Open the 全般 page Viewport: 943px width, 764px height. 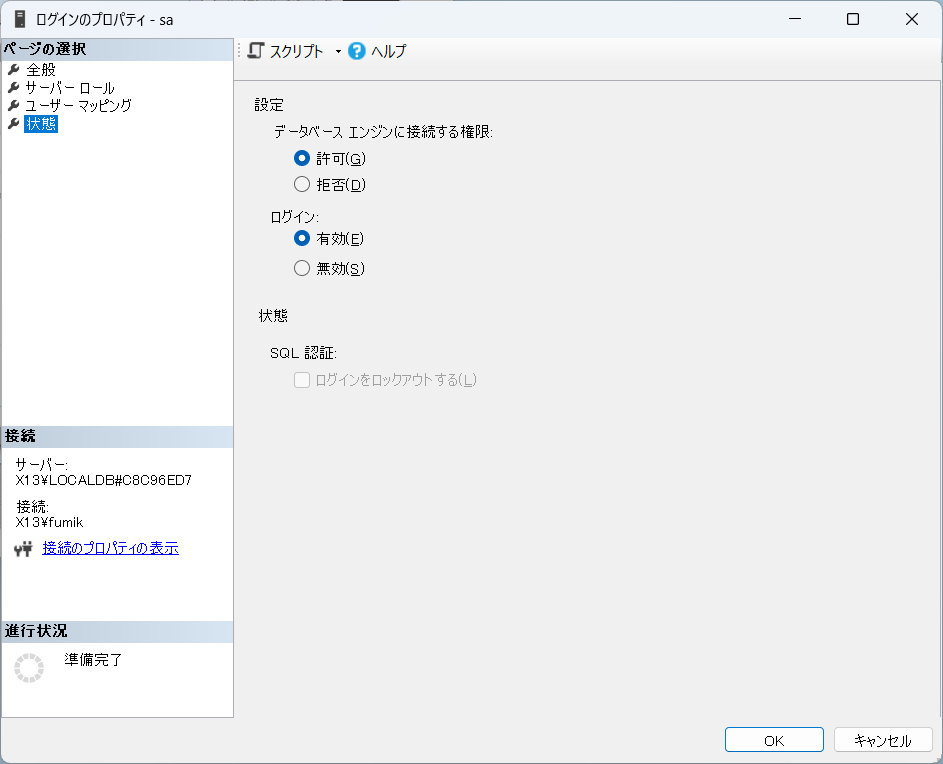41,70
